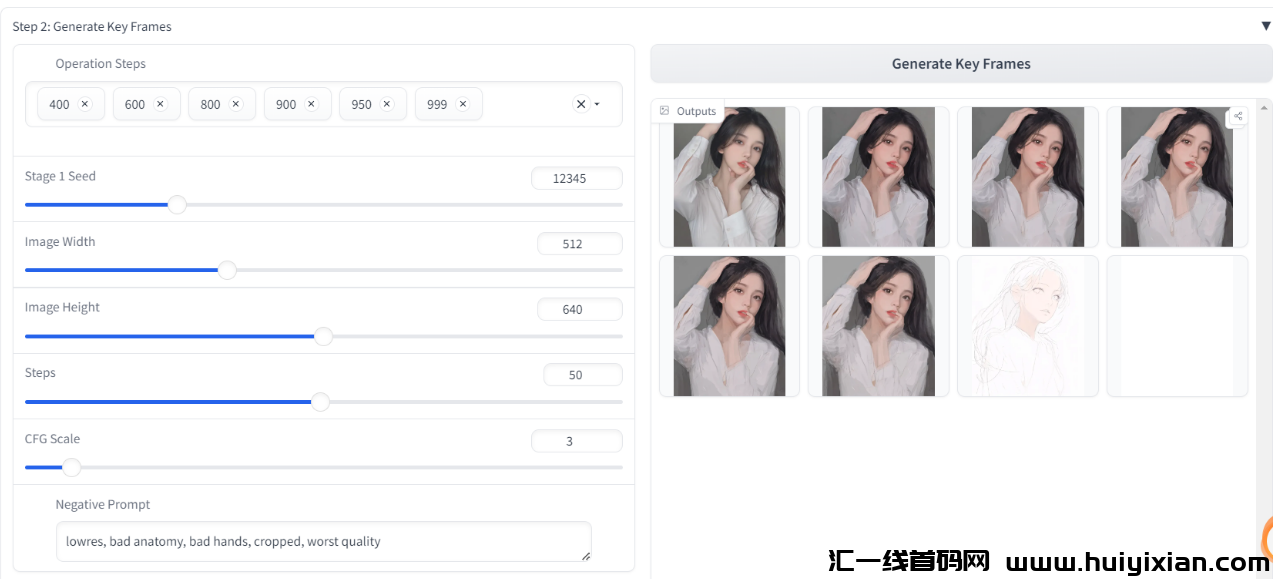Click the CFG Scale slider handle

[71, 467]
